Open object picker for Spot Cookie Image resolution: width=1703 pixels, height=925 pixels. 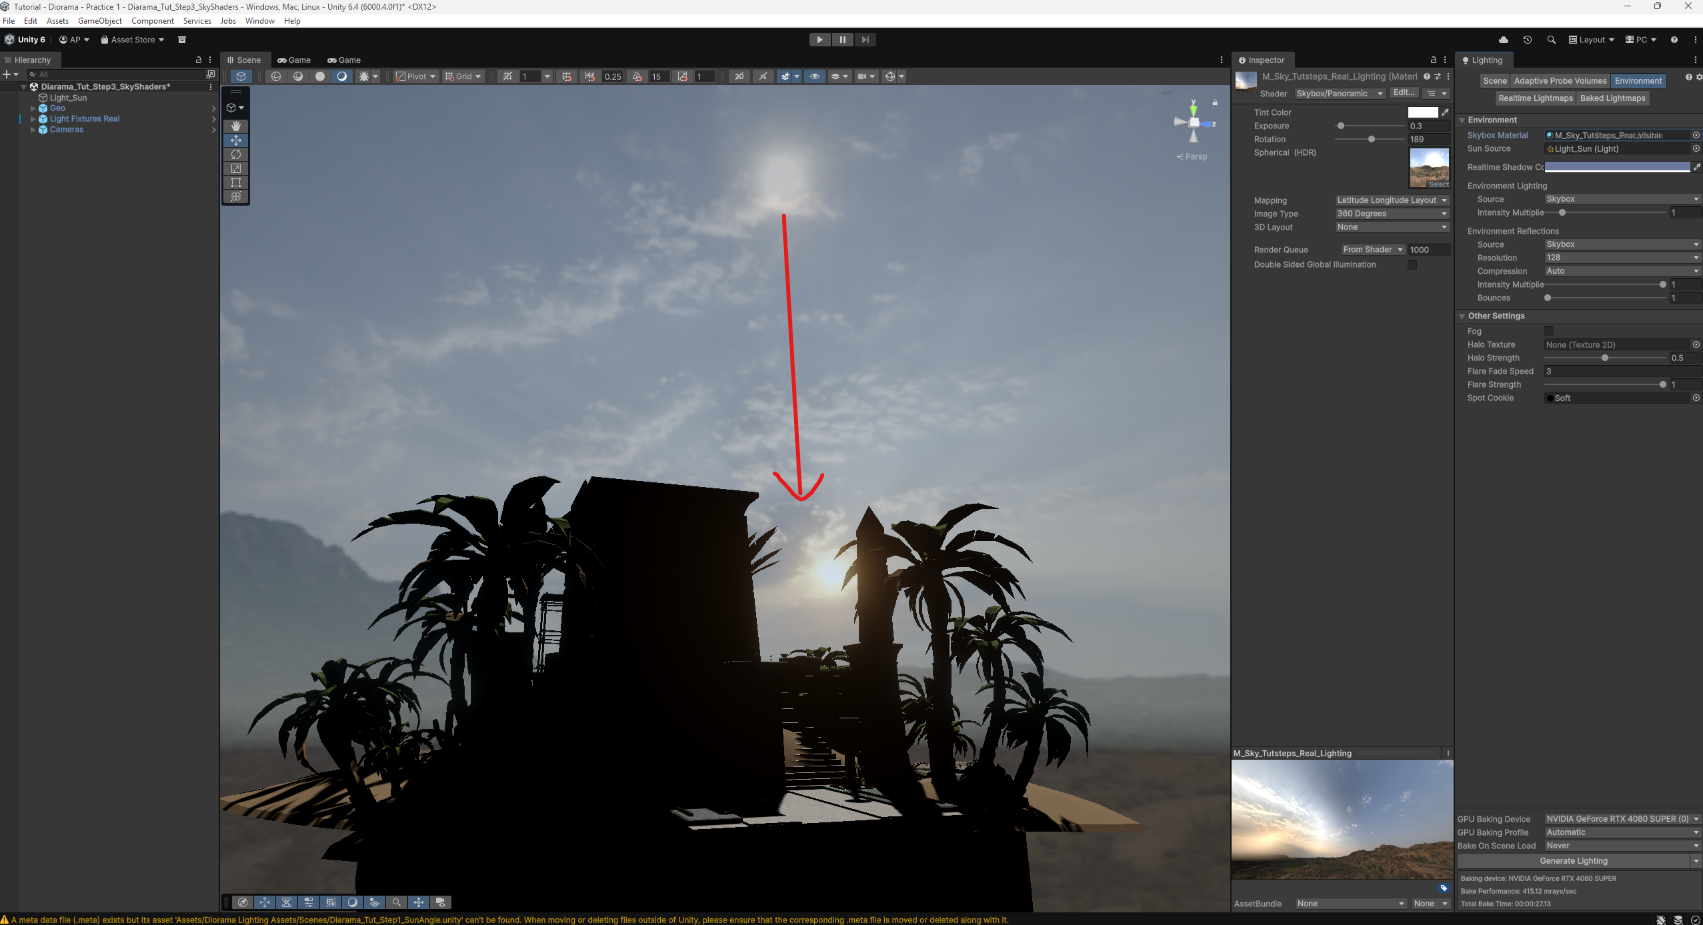pos(1696,398)
